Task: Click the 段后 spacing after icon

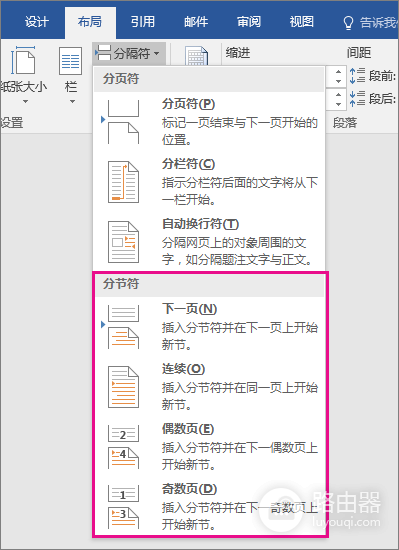Action: (357, 99)
